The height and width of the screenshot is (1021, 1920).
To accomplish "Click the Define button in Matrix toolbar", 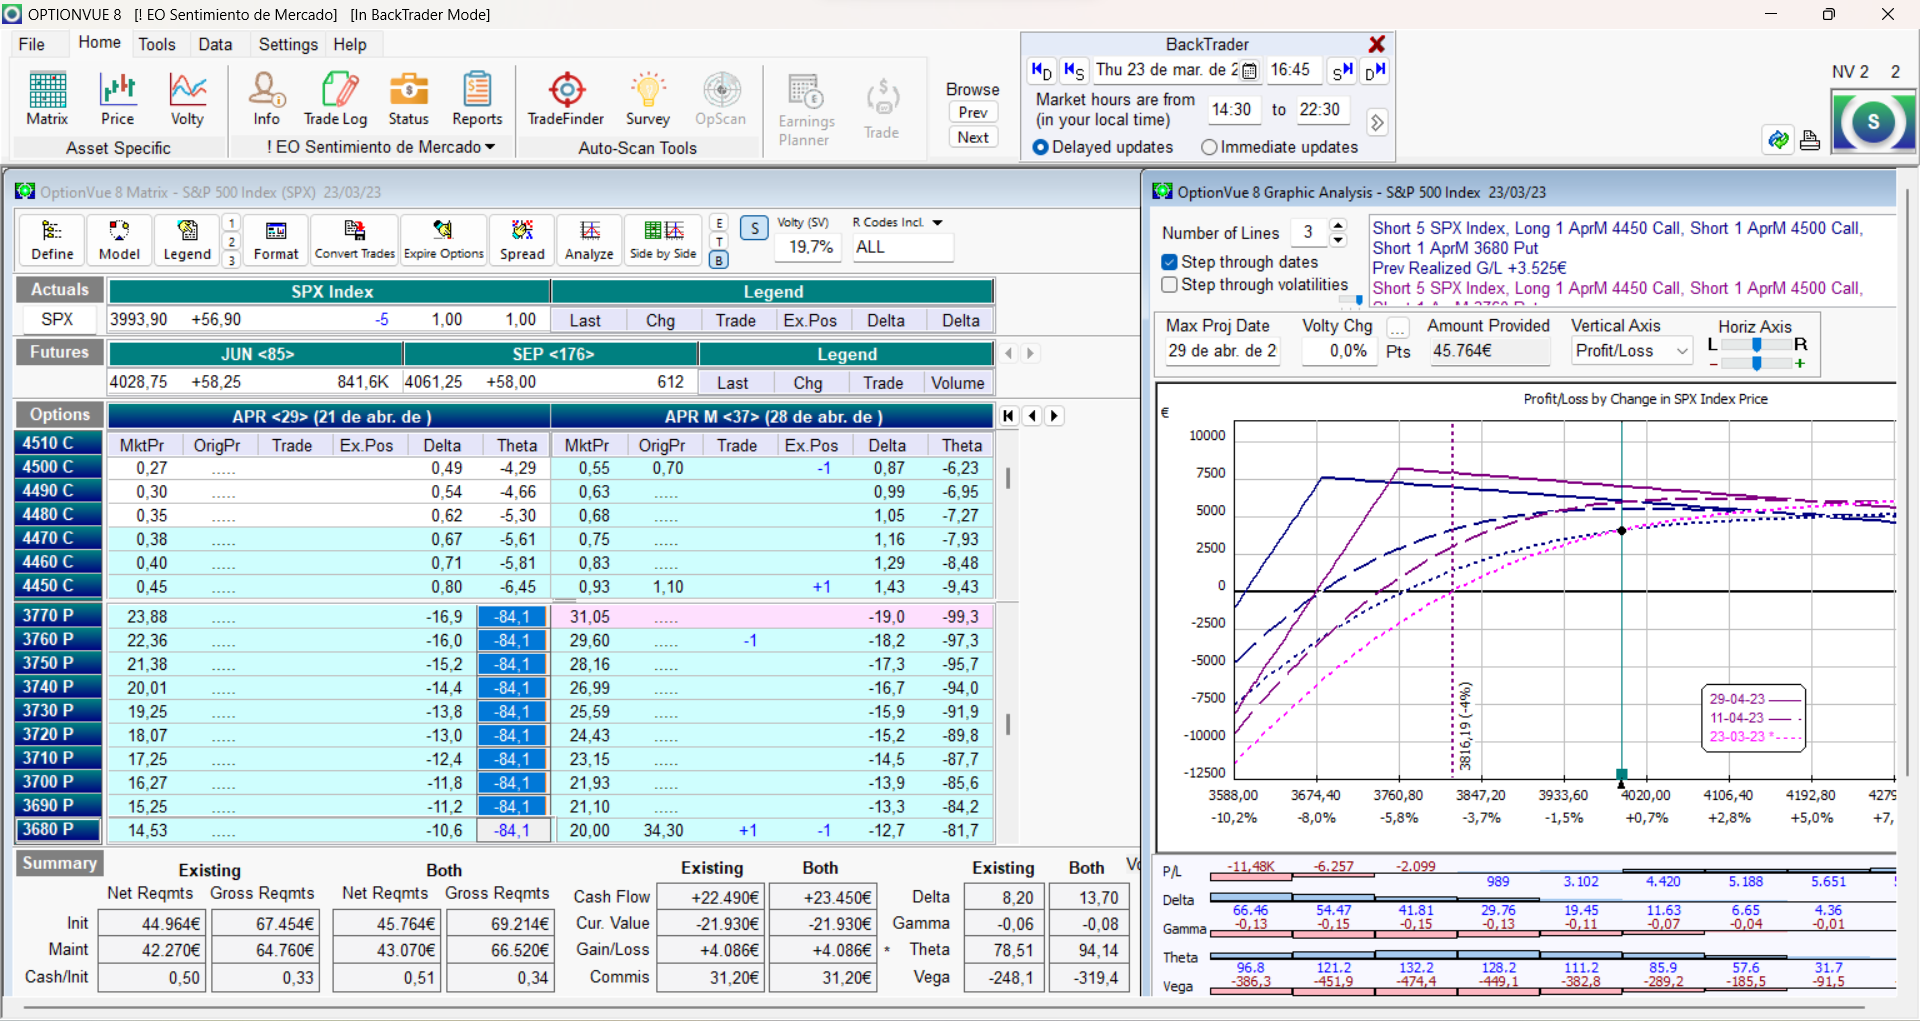I will tap(52, 240).
